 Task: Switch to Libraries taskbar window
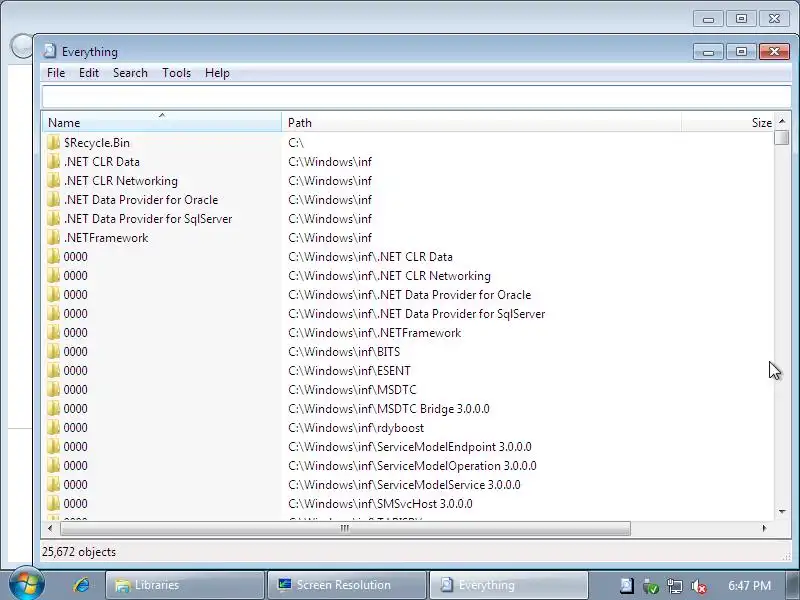pyautogui.click(x=185, y=585)
